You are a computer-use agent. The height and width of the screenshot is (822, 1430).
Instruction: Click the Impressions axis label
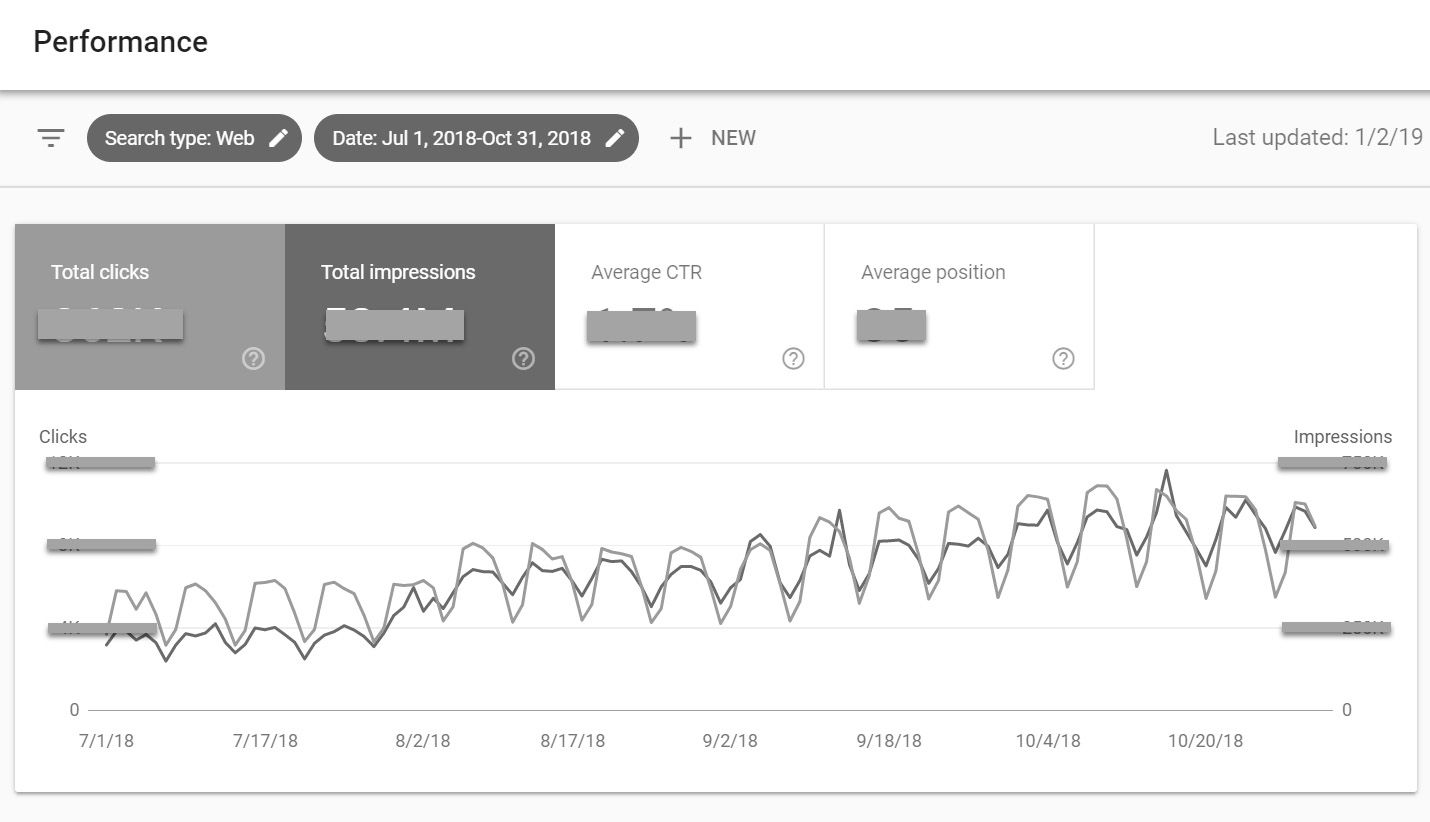[x=1343, y=437]
